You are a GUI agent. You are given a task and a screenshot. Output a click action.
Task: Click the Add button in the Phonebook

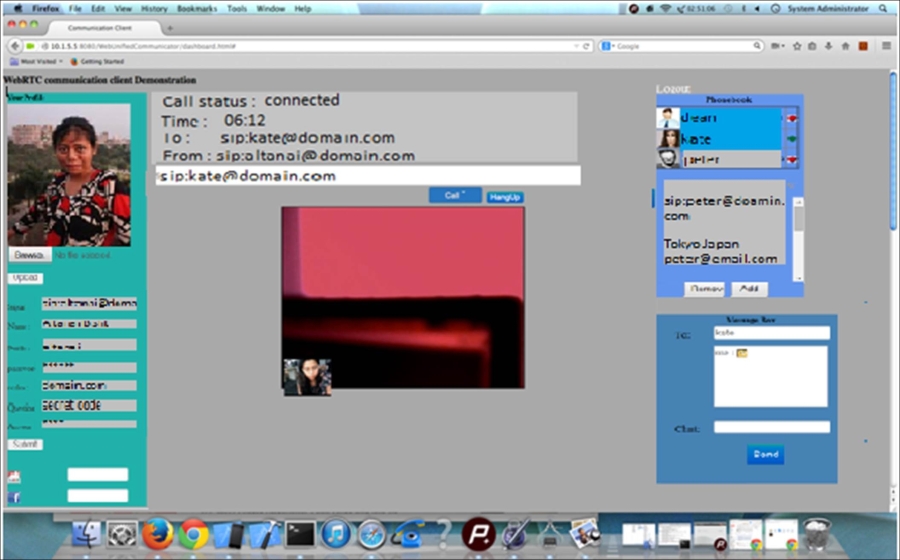coord(749,289)
